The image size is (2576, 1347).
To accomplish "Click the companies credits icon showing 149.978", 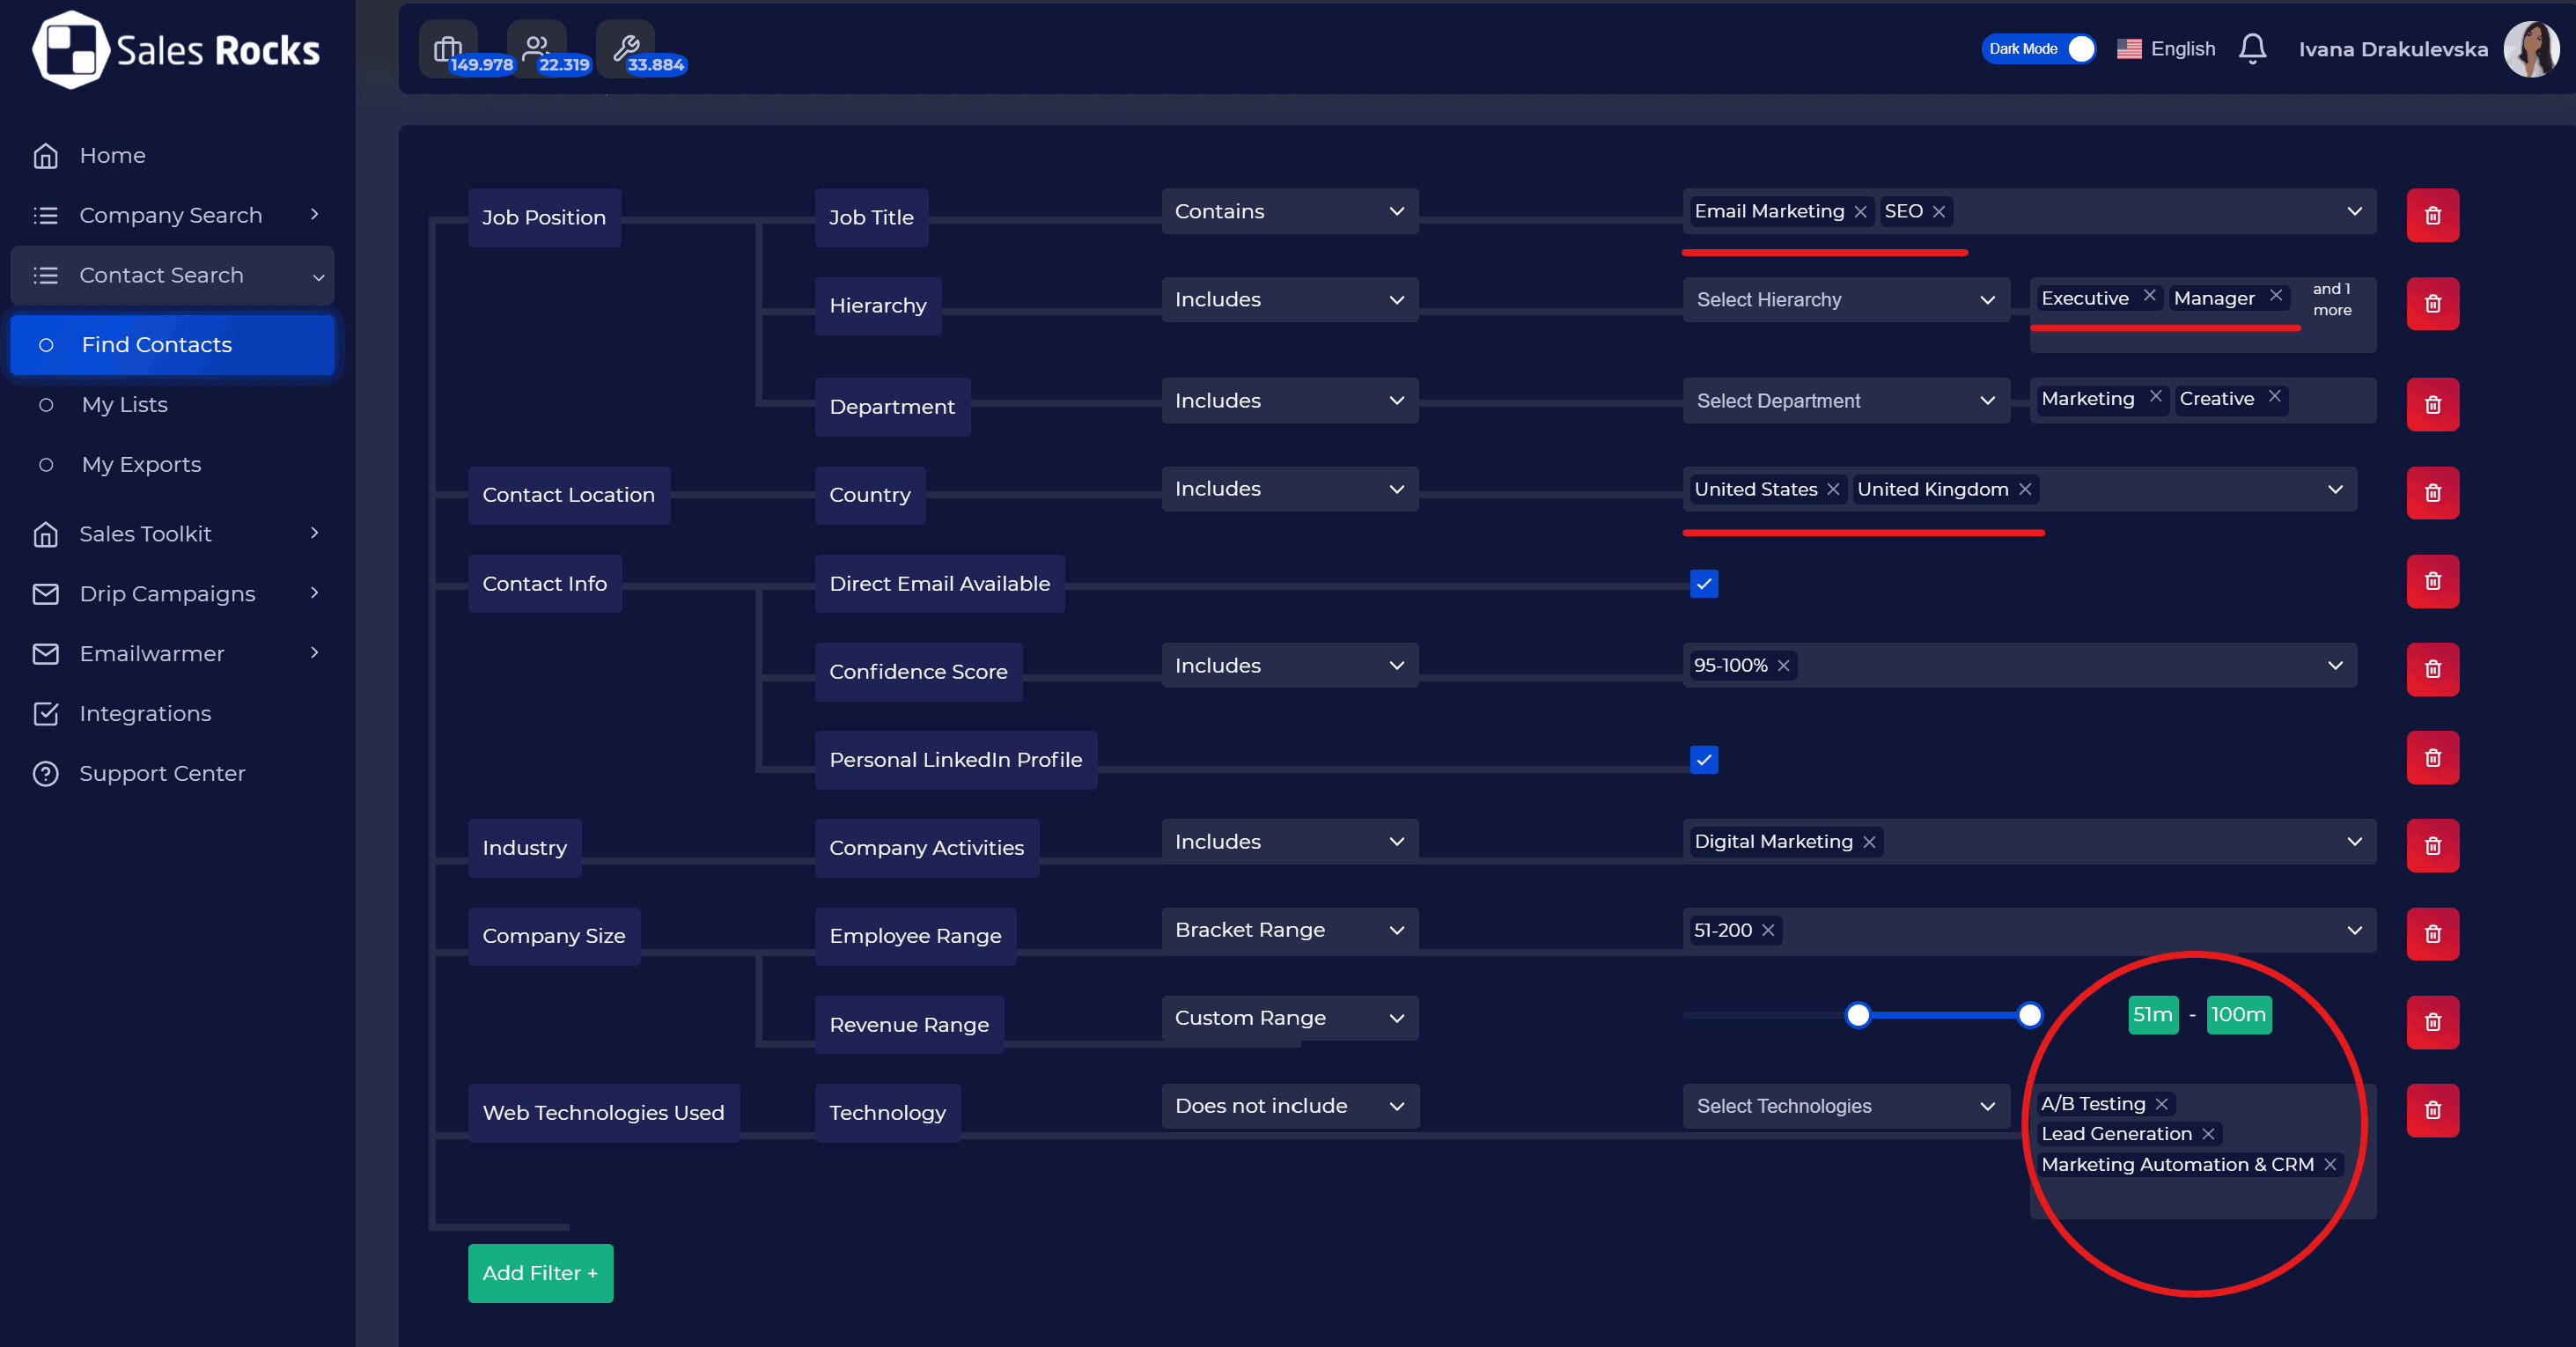I will point(448,48).
